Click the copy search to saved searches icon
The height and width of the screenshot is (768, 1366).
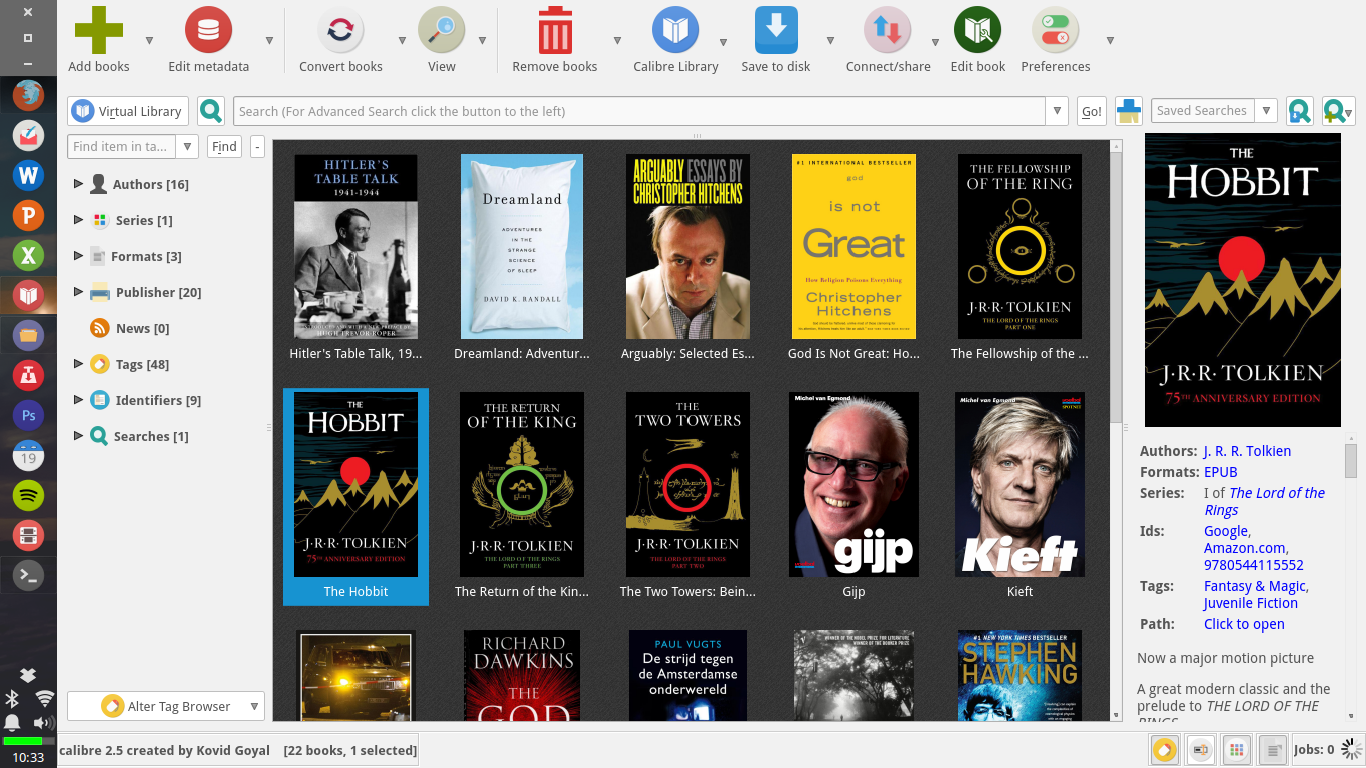(1299, 111)
